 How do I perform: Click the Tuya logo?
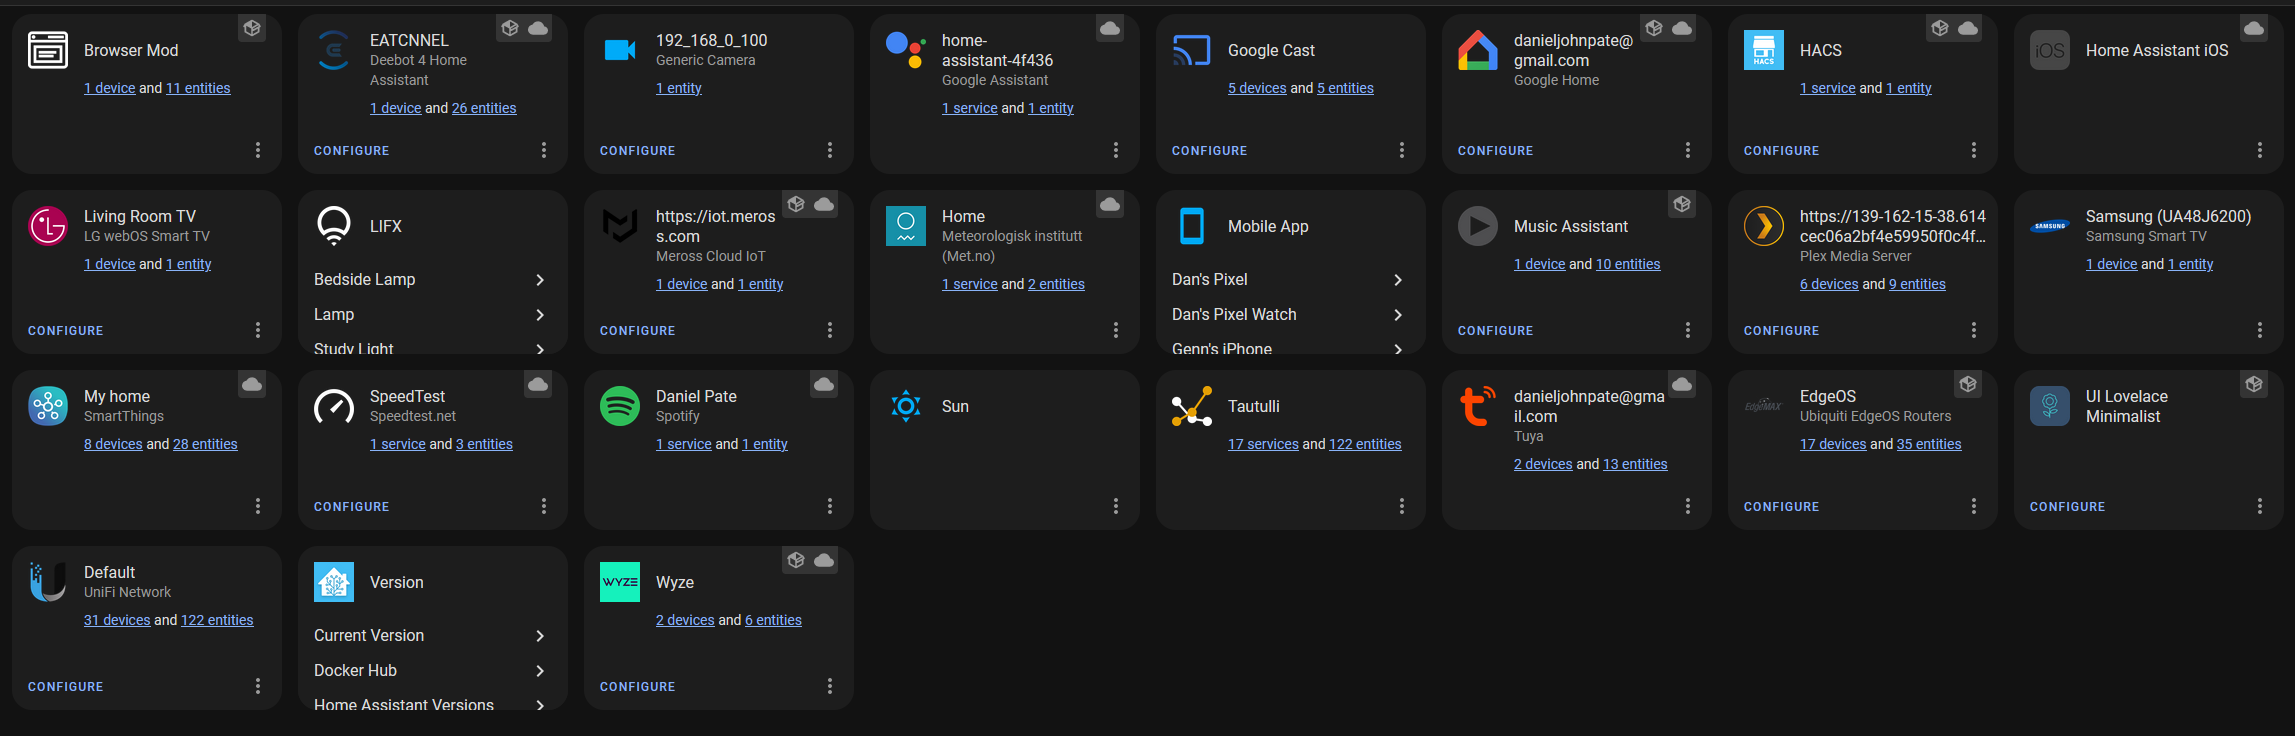click(x=1478, y=406)
